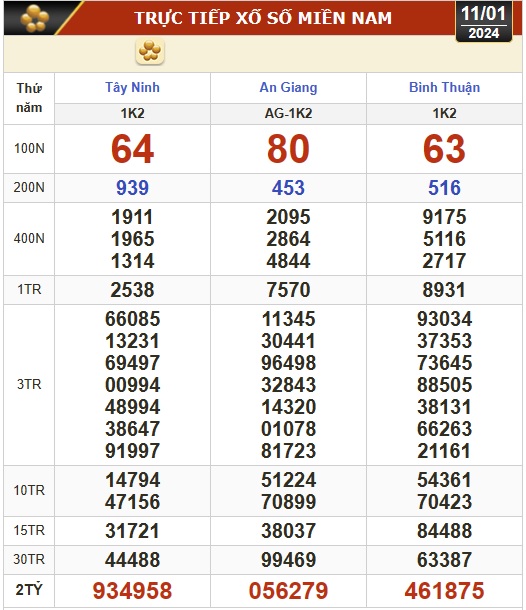Select Tây Ninh 1TR number 2538
The width and height of the screenshot is (526, 610).
132,290
